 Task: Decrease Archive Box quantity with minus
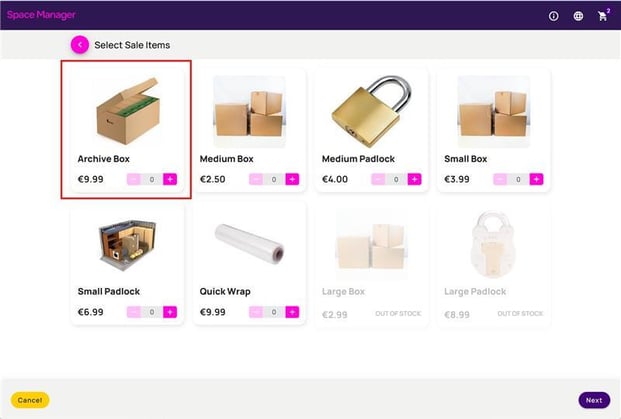click(134, 179)
